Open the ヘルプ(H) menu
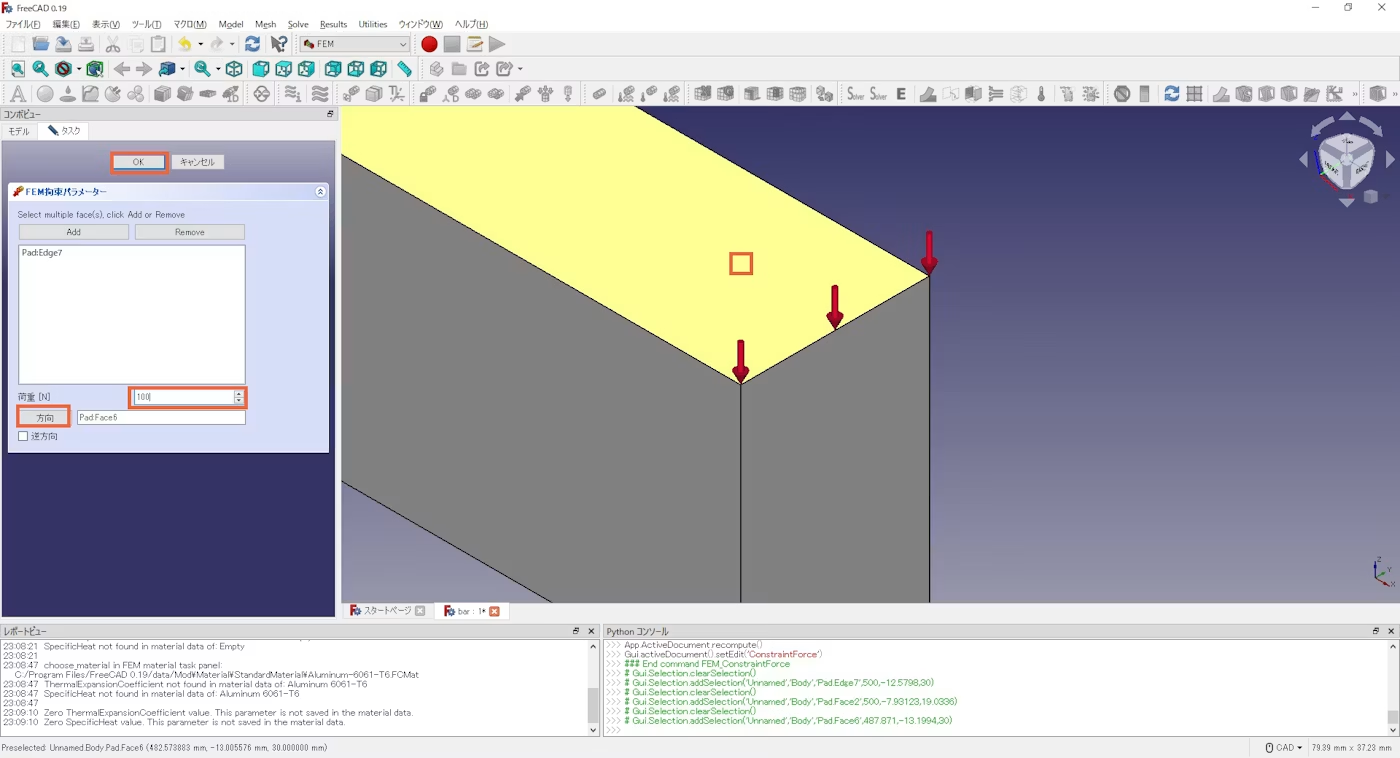The width and height of the screenshot is (1400, 758). tap(472, 24)
